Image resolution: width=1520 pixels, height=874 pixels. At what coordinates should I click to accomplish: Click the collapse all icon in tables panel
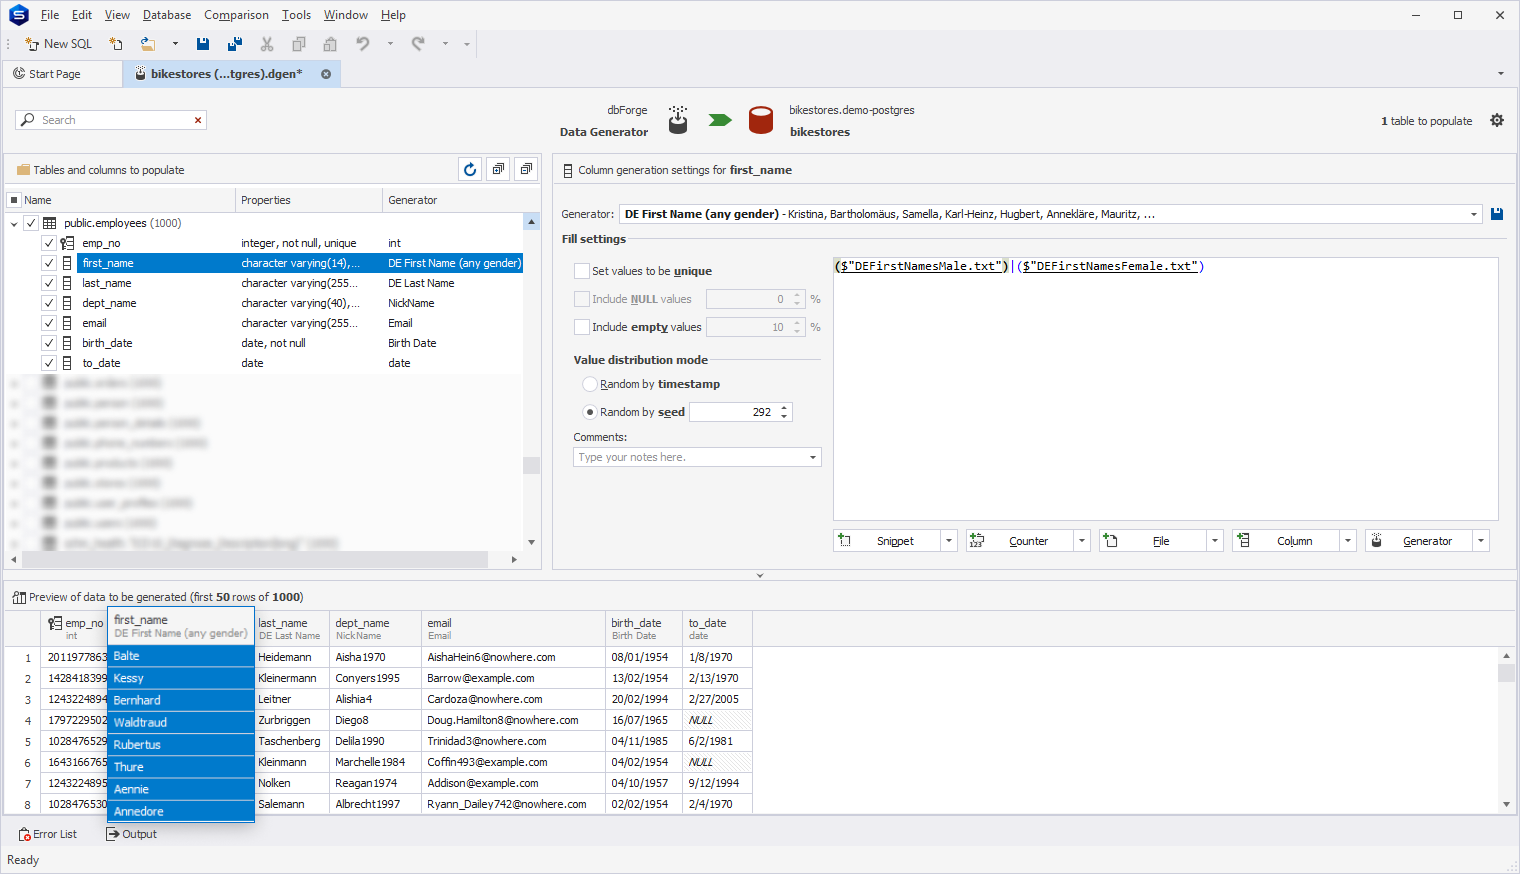tap(526, 169)
